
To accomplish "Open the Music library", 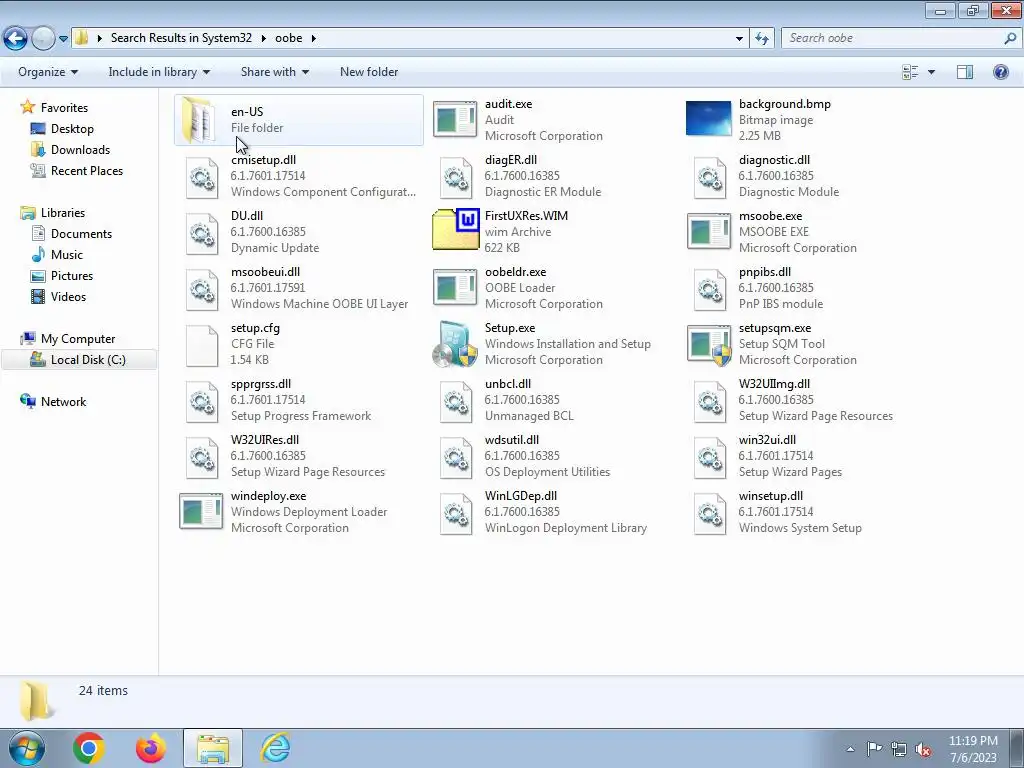I will 67,255.
